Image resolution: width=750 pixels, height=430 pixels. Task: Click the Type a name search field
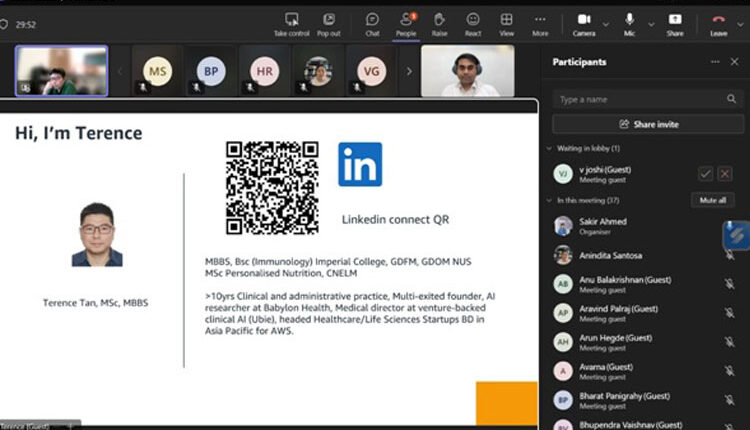pos(640,99)
